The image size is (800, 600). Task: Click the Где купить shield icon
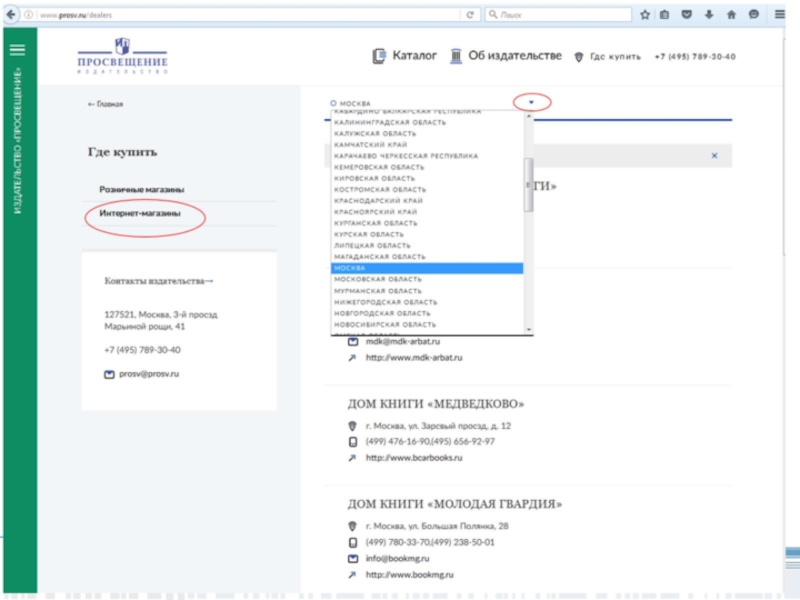(x=579, y=57)
